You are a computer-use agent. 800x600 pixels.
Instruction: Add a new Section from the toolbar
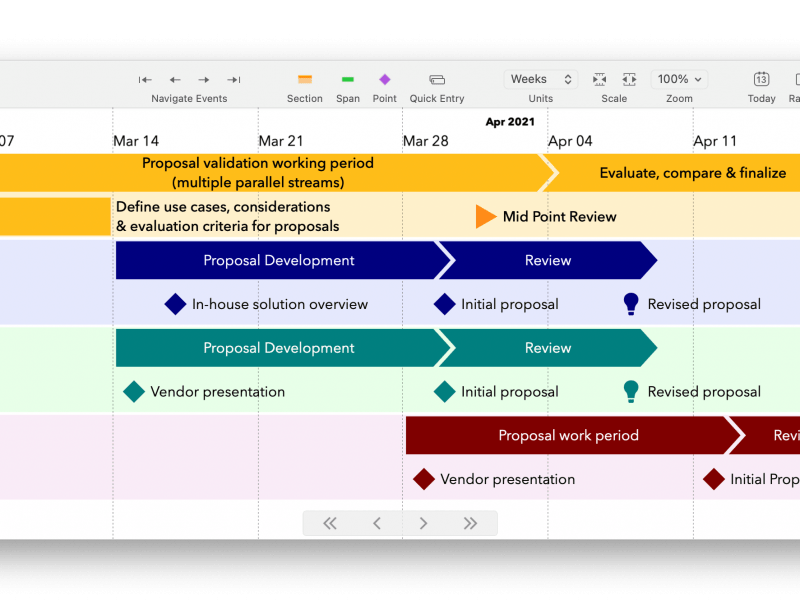[305, 80]
